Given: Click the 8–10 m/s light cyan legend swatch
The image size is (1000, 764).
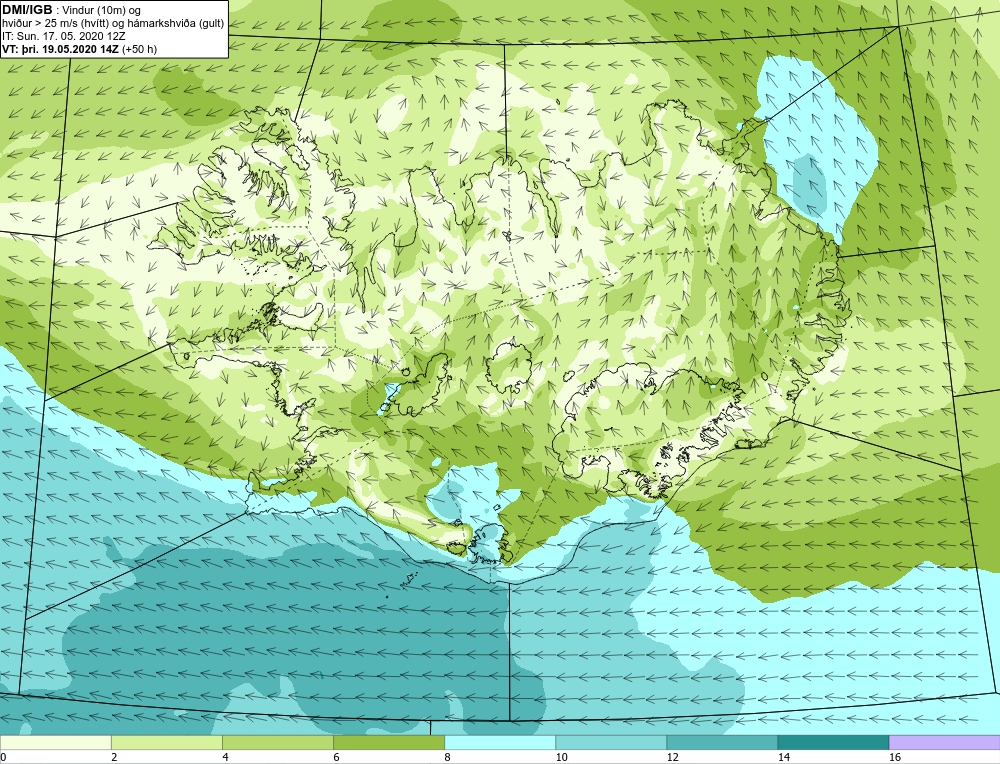Looking at the screenshot, I should tap(500, 742).
